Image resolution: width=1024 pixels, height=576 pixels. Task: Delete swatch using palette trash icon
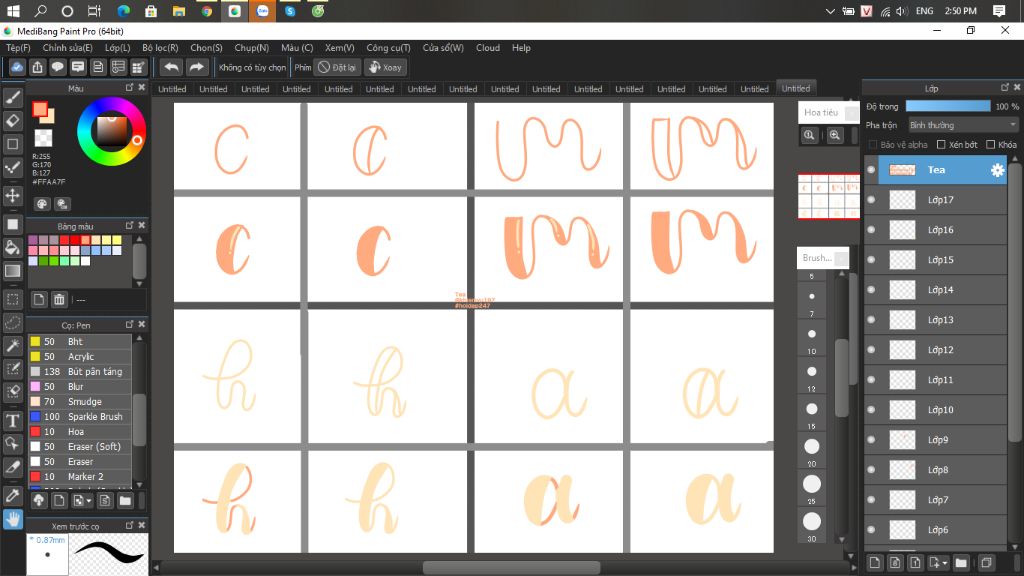click(59, 300)
